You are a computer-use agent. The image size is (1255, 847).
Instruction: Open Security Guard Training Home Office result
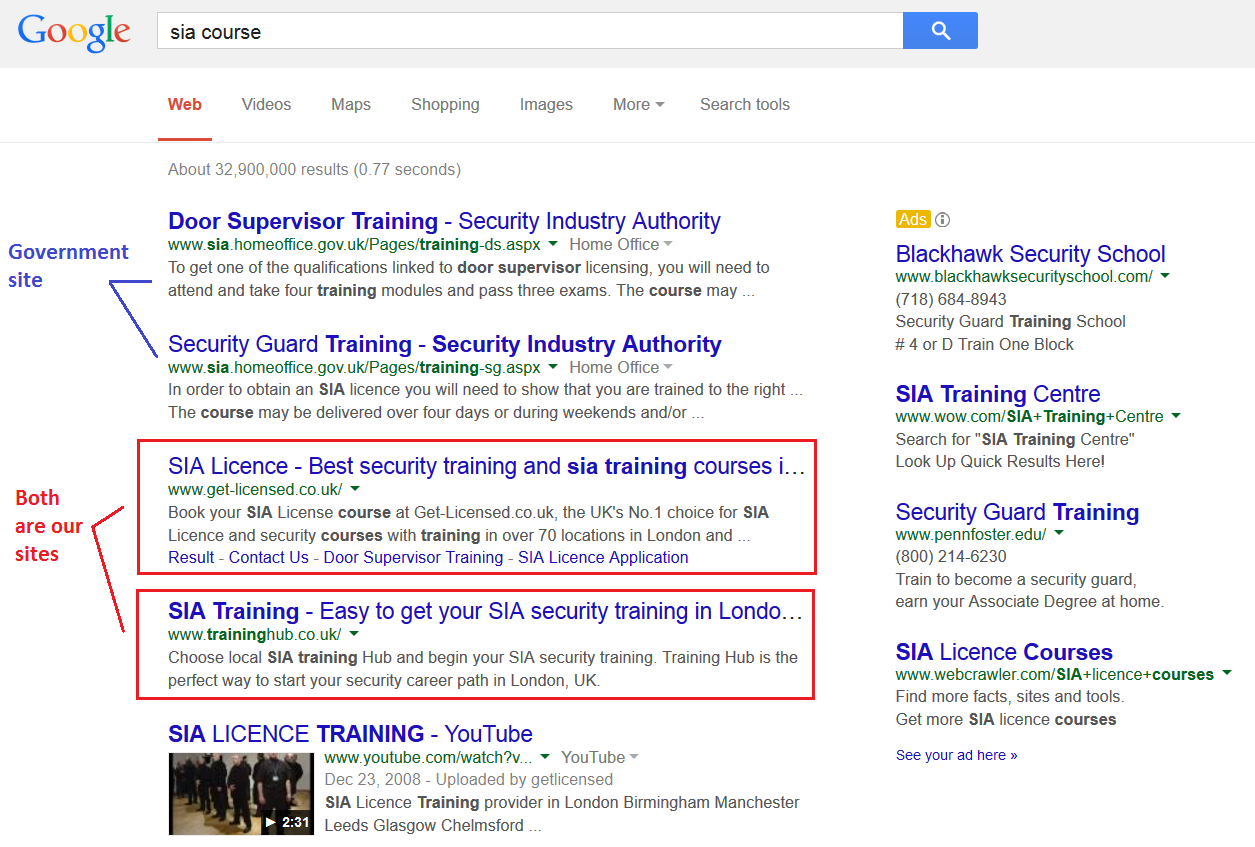444,344
